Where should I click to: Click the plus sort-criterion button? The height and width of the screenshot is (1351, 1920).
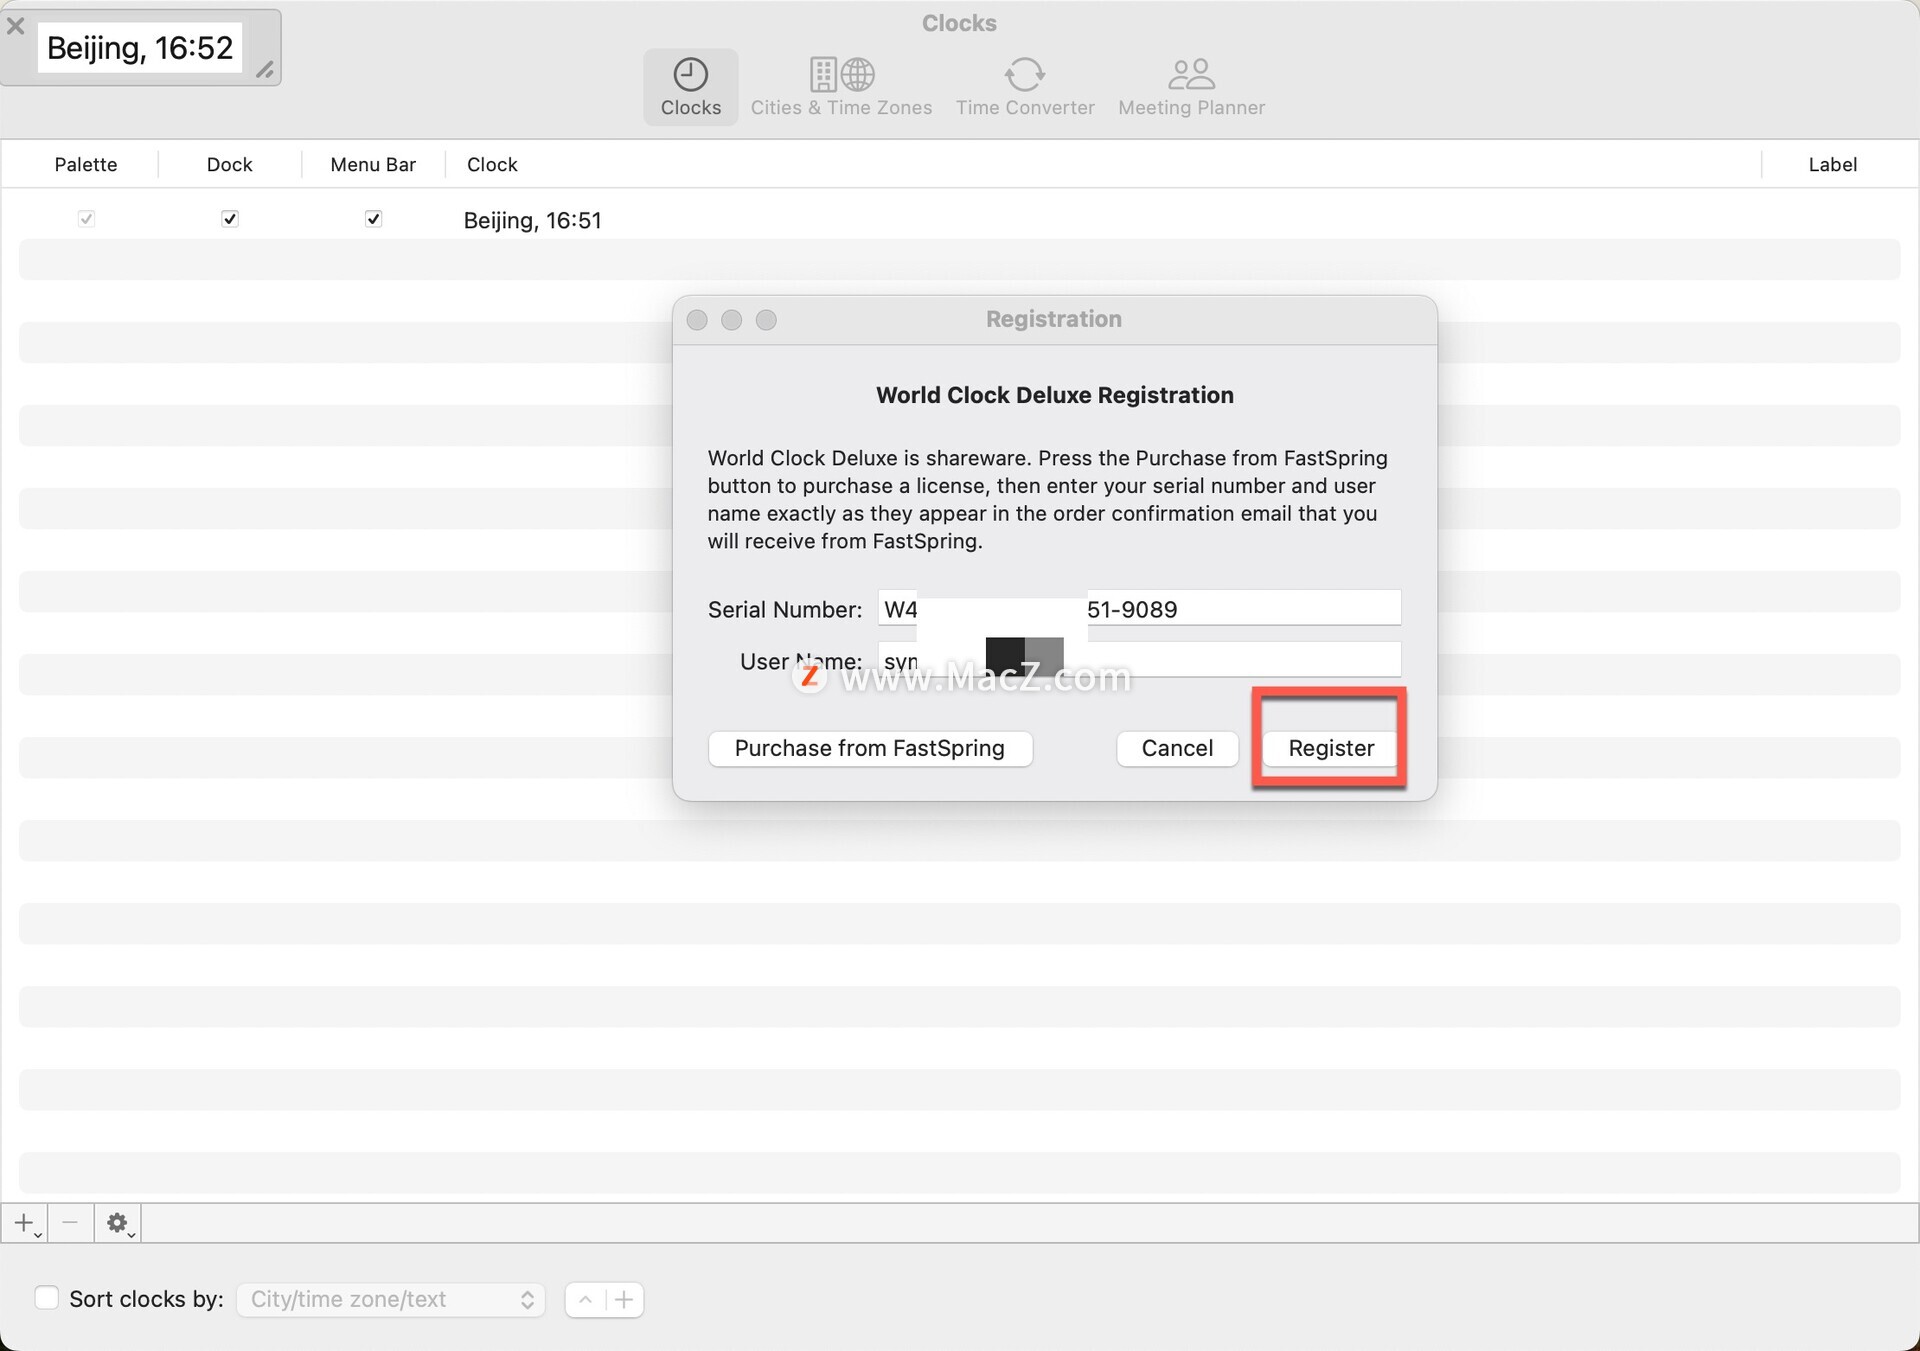tap(624, 1299)
